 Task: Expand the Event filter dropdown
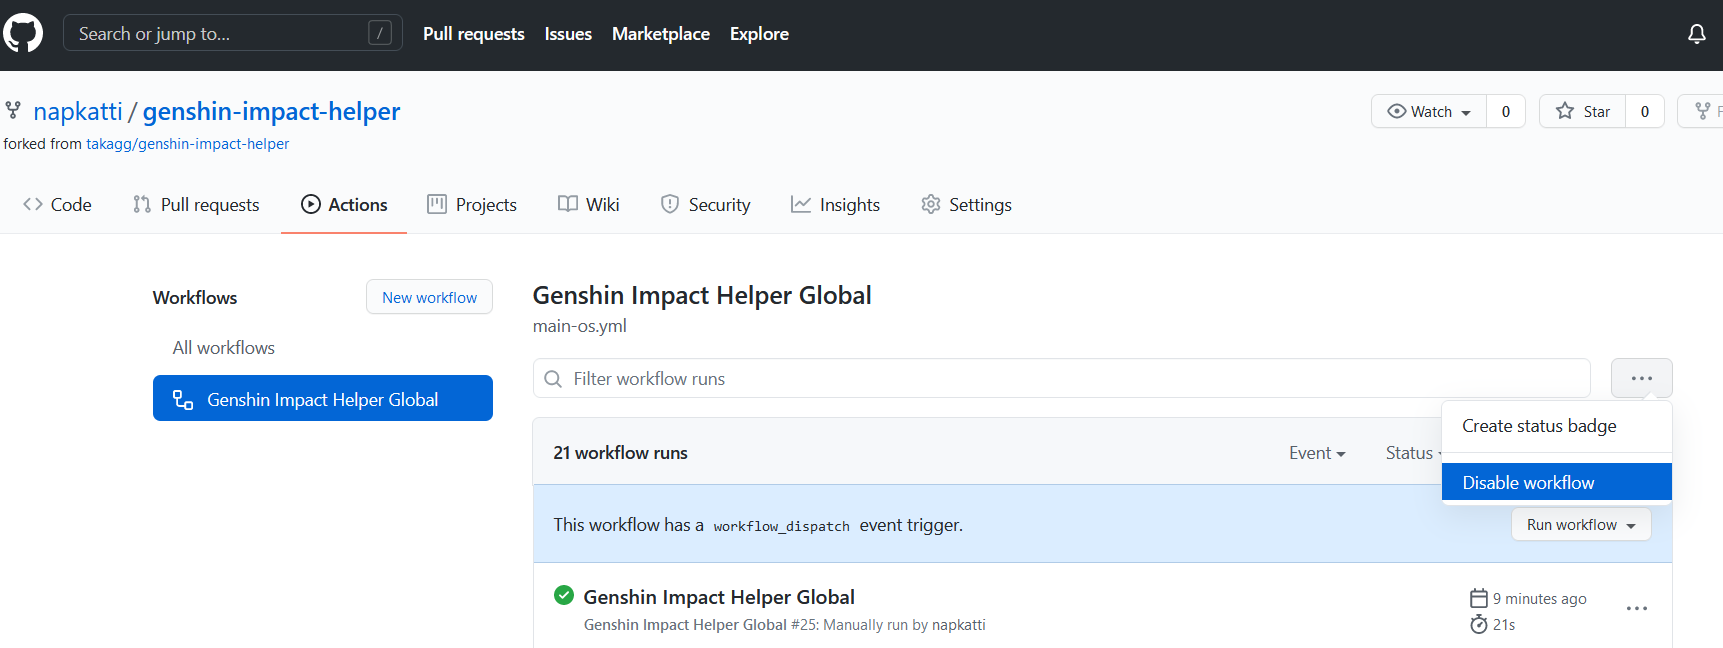tap(1317, 453)
